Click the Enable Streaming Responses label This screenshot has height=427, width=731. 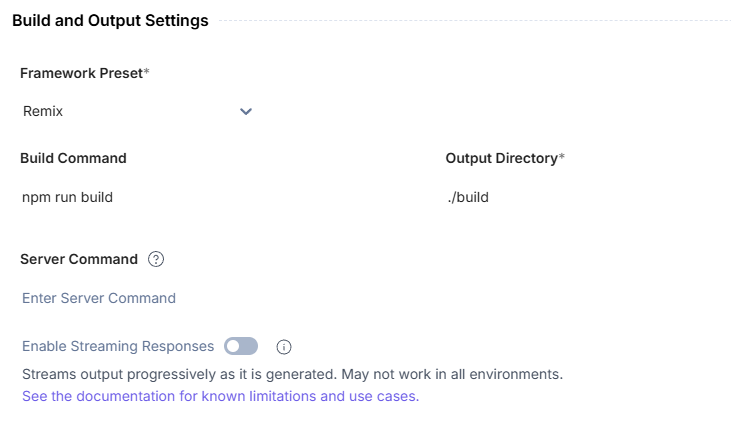point(118,346)
